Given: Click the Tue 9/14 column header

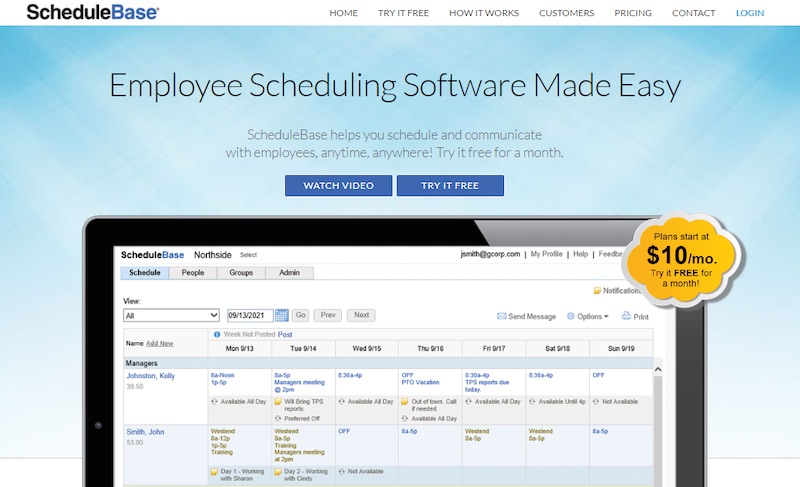Looking at the screenshot, I should click(x=304, y=349).
